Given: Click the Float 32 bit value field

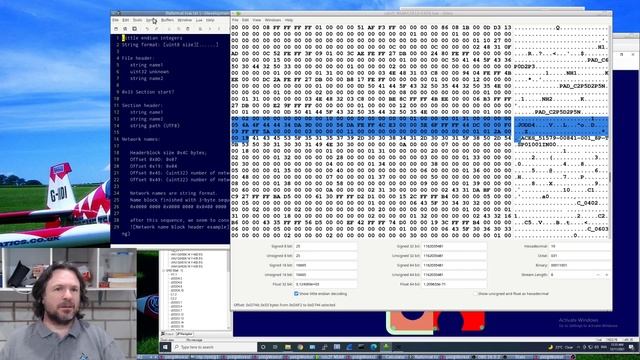Looking at the screenshot, I should coord(325,284).
